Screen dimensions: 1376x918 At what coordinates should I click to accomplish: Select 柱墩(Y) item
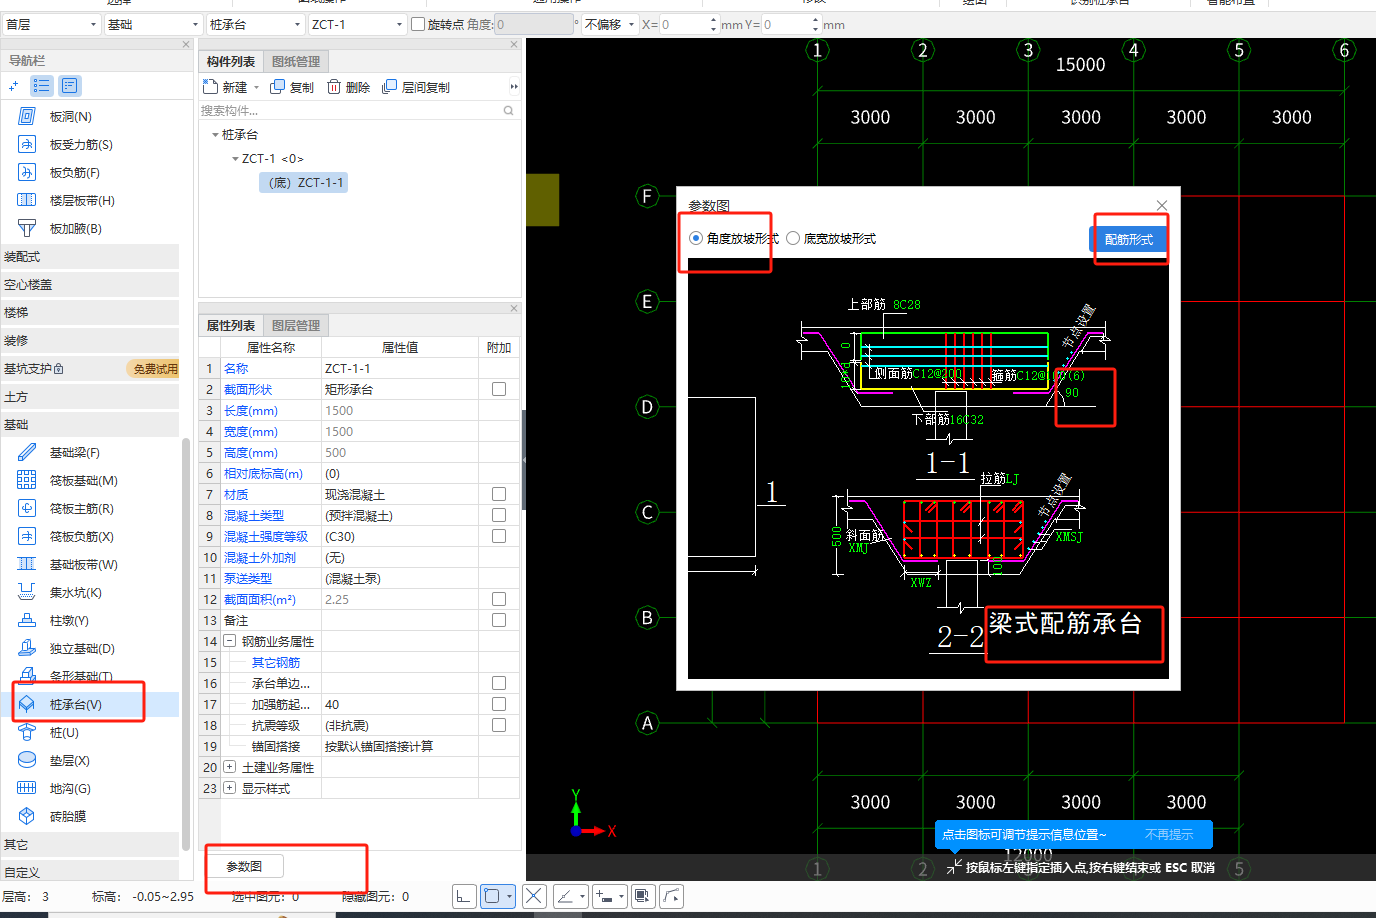(69, 621)
